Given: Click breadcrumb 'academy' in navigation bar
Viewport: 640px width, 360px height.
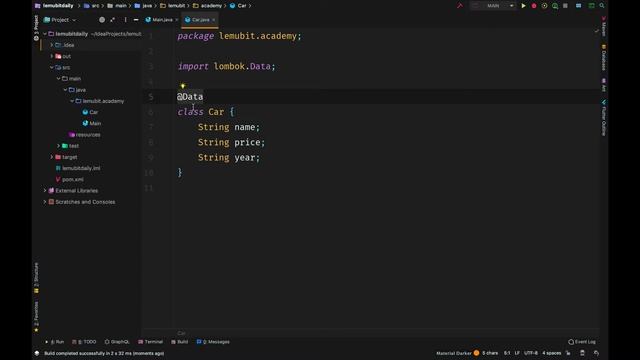Looking at the screenshot, I should tap(208, 6).
